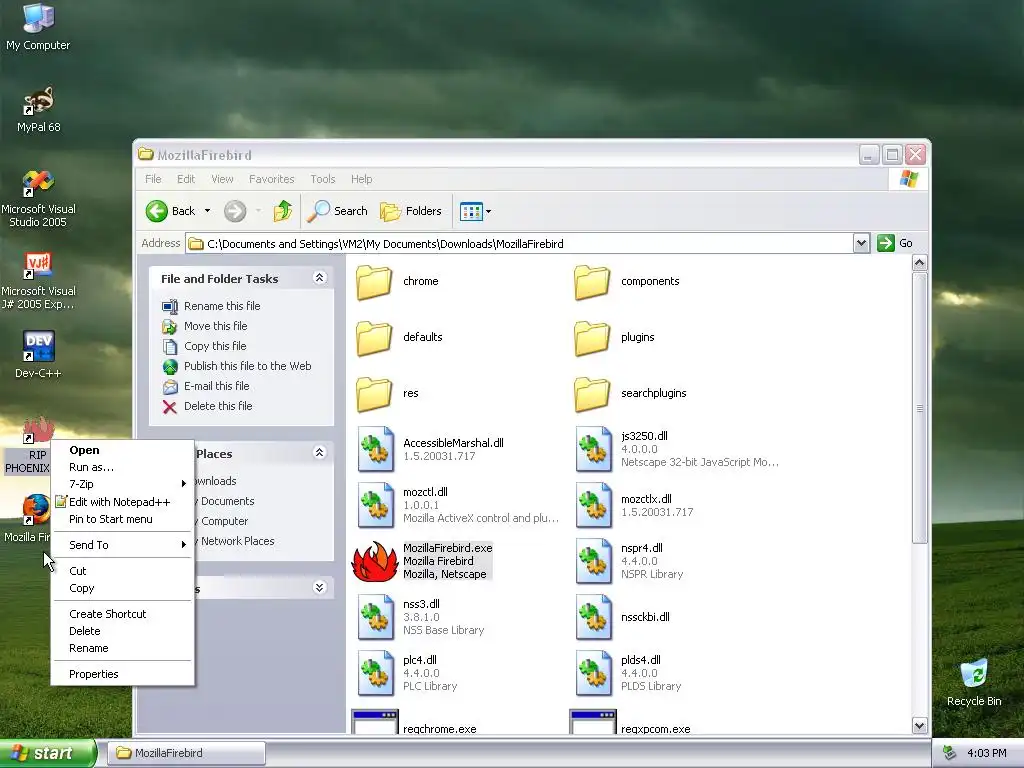Select the components folder

tap(627, 281)
